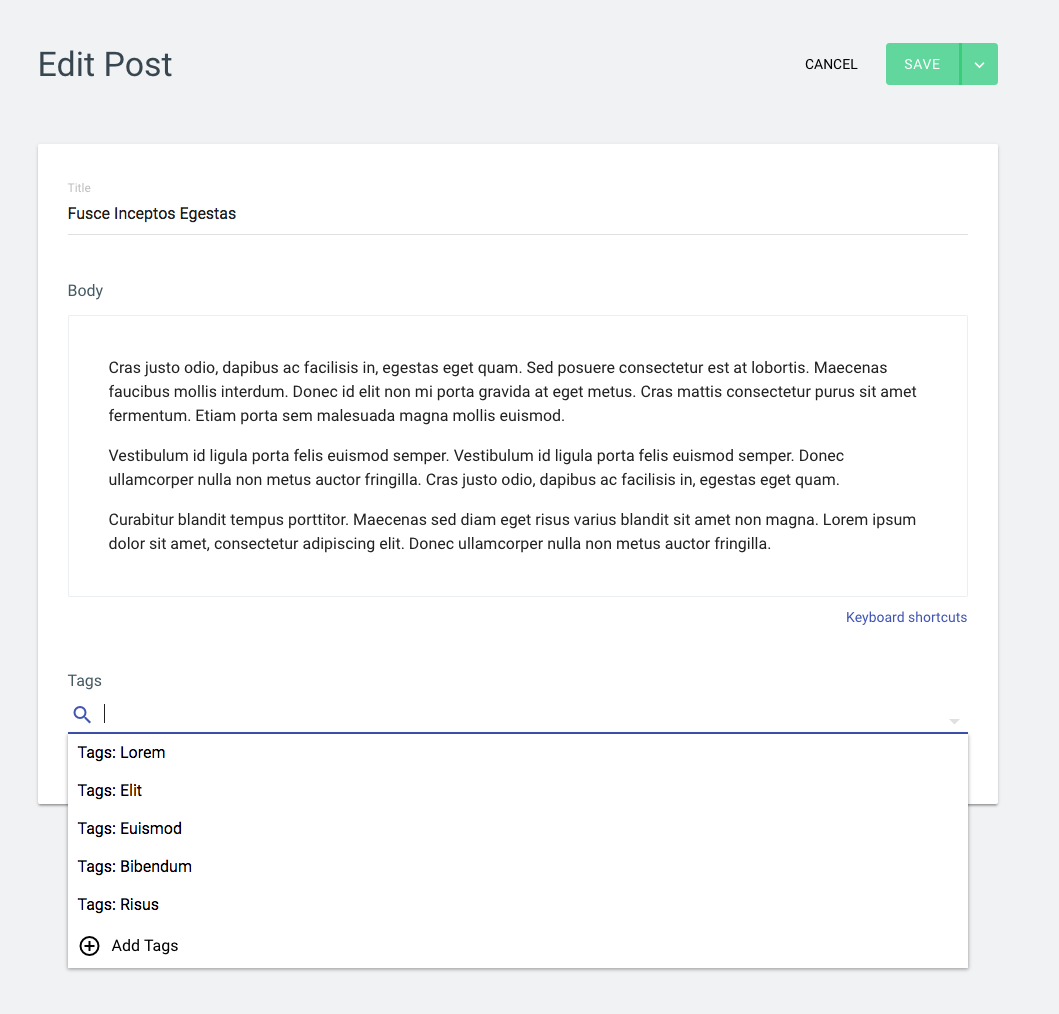The image size is (1059, 1014).
Task: Click the circled plus Add Tags icon
Action: 89,946
